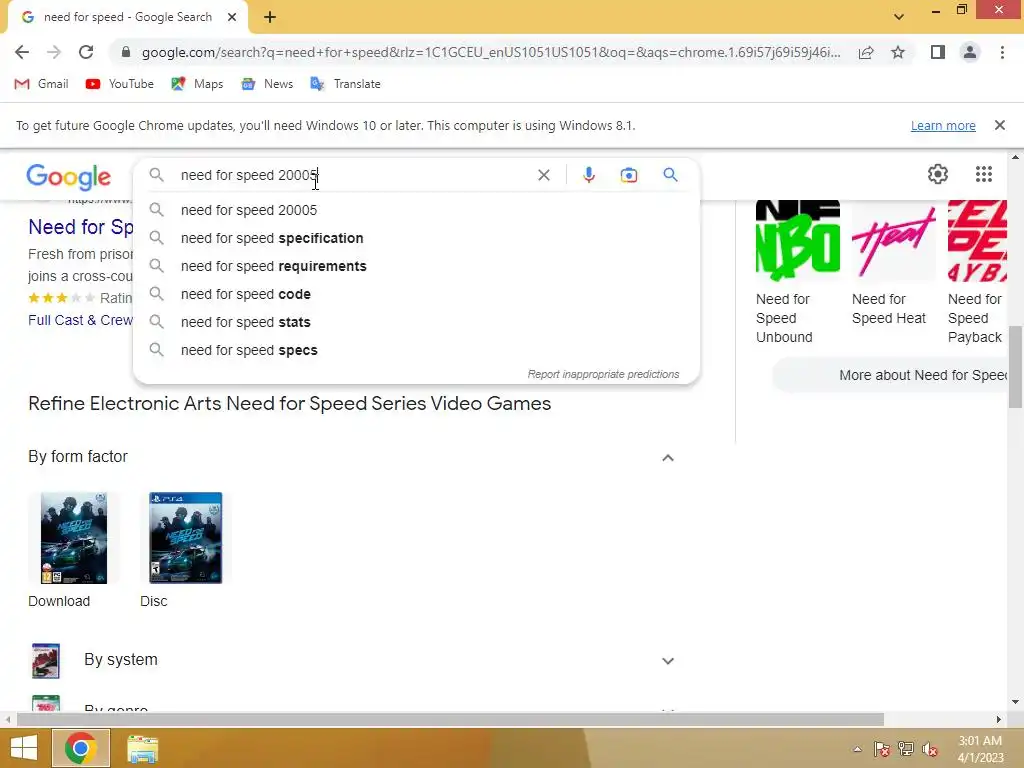1024x768 pixels.
Task: Open the Google apps grid icon
Action: 984,174
